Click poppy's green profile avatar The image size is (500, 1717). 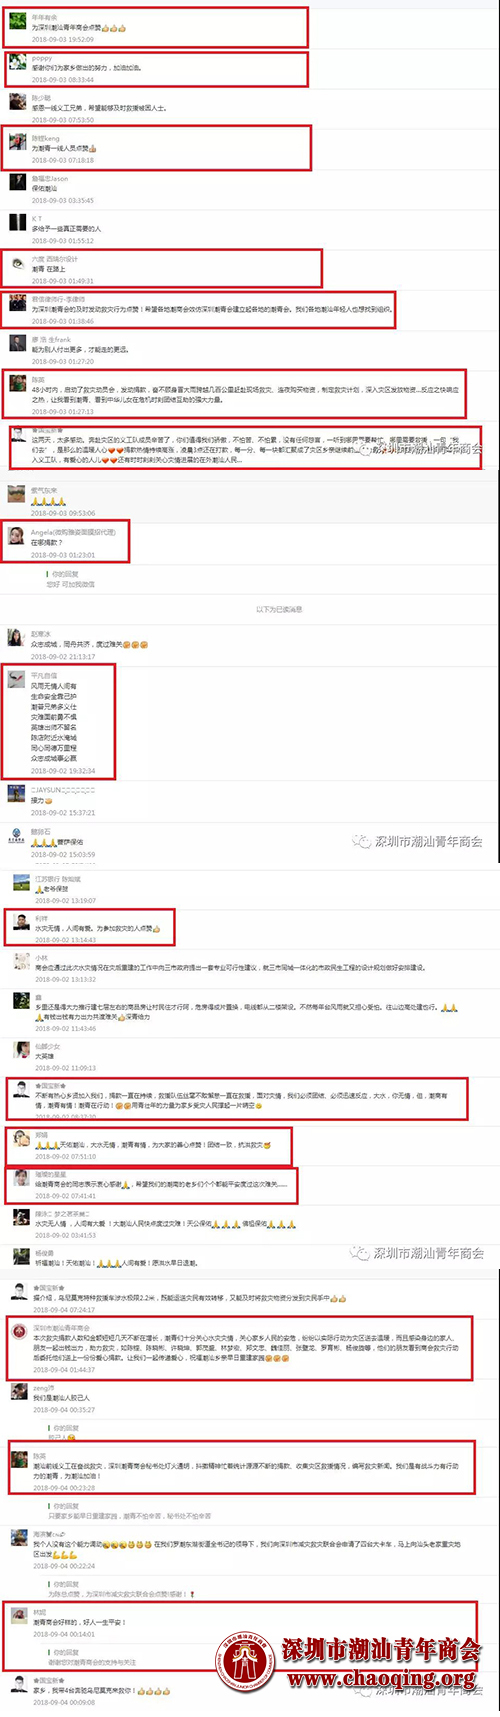17,63
